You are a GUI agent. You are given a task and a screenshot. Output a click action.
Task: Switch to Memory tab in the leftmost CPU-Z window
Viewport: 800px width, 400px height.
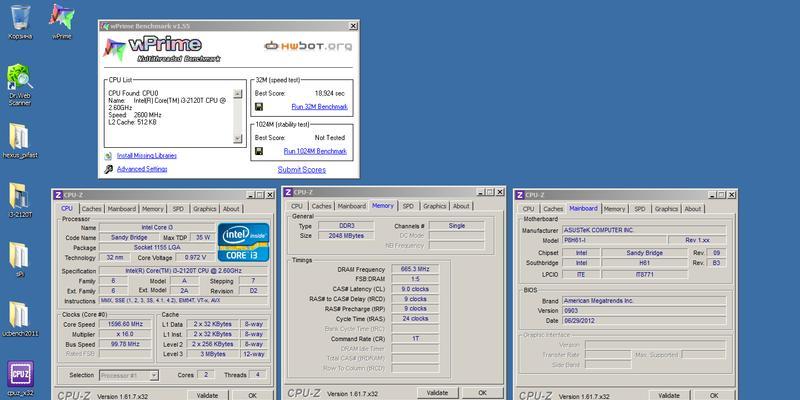[x=153, y=209]
